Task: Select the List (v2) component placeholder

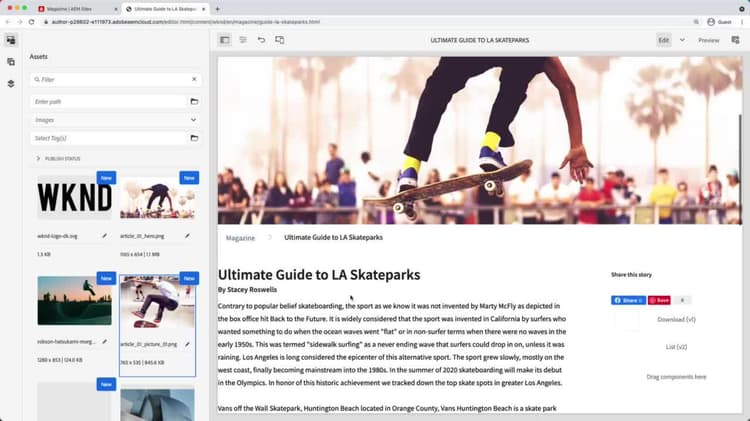Action: [676, 347]
